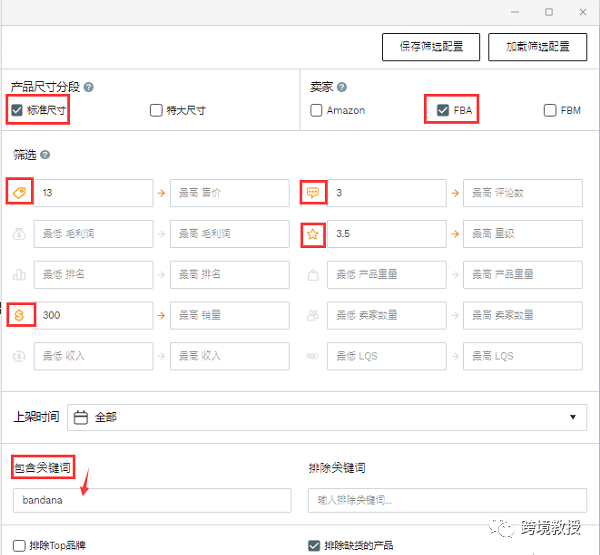Click the LQS filter icon

click(313, 356)
